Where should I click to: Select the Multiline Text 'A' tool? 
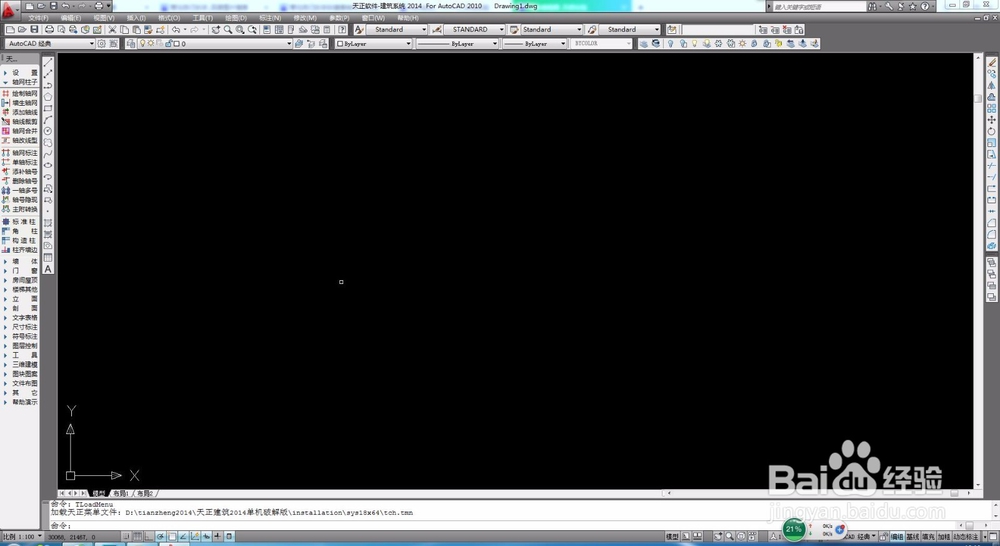coord(48,269)
